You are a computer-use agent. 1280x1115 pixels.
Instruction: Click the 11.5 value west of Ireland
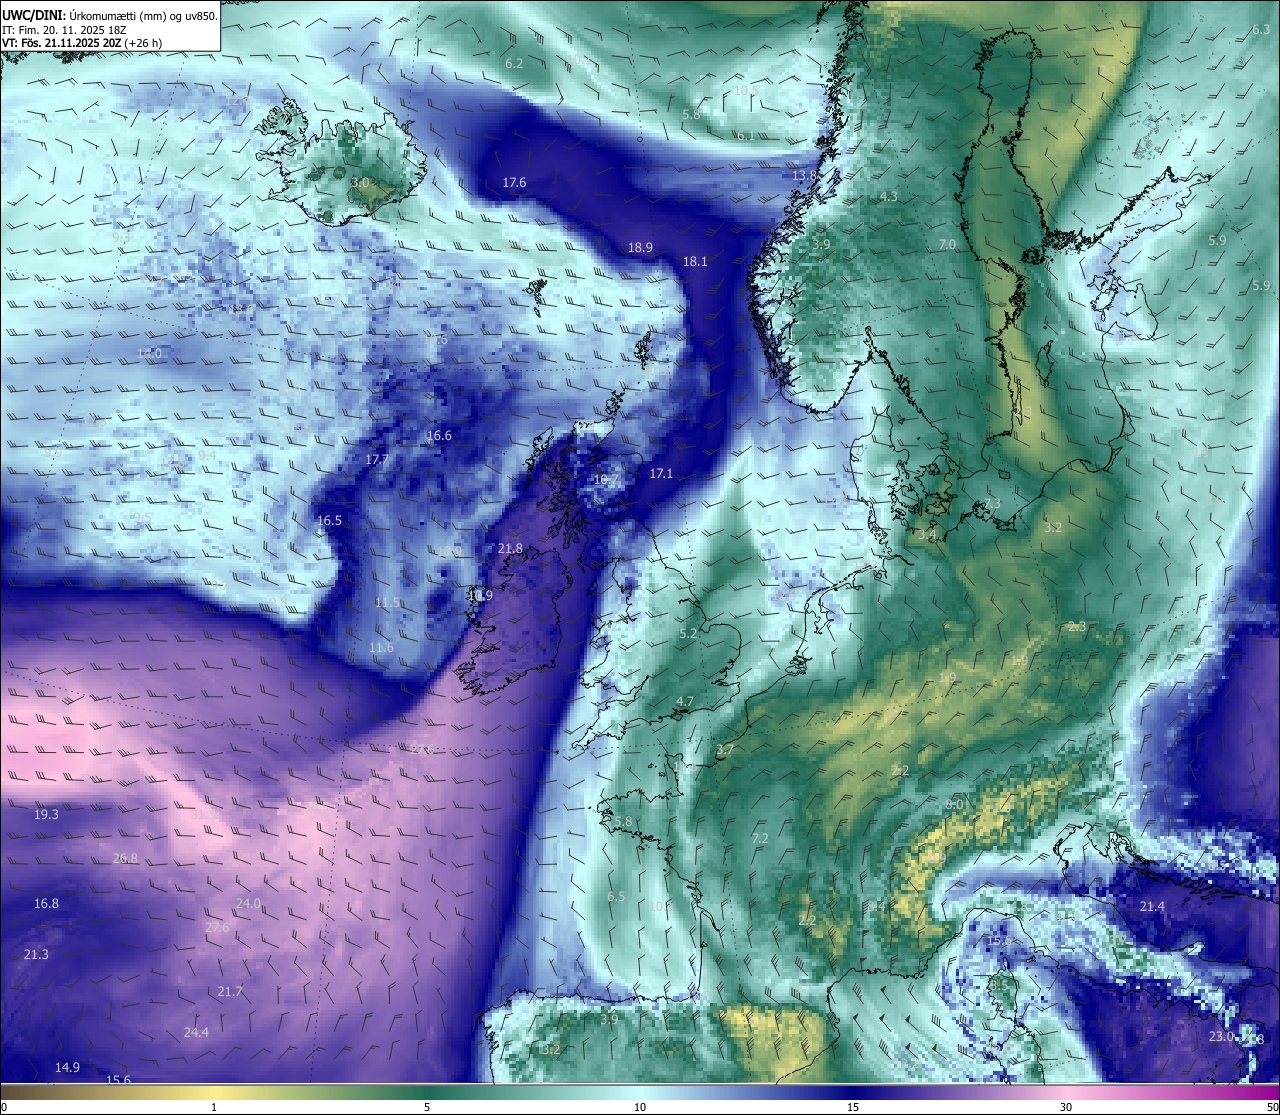[387, 603]
